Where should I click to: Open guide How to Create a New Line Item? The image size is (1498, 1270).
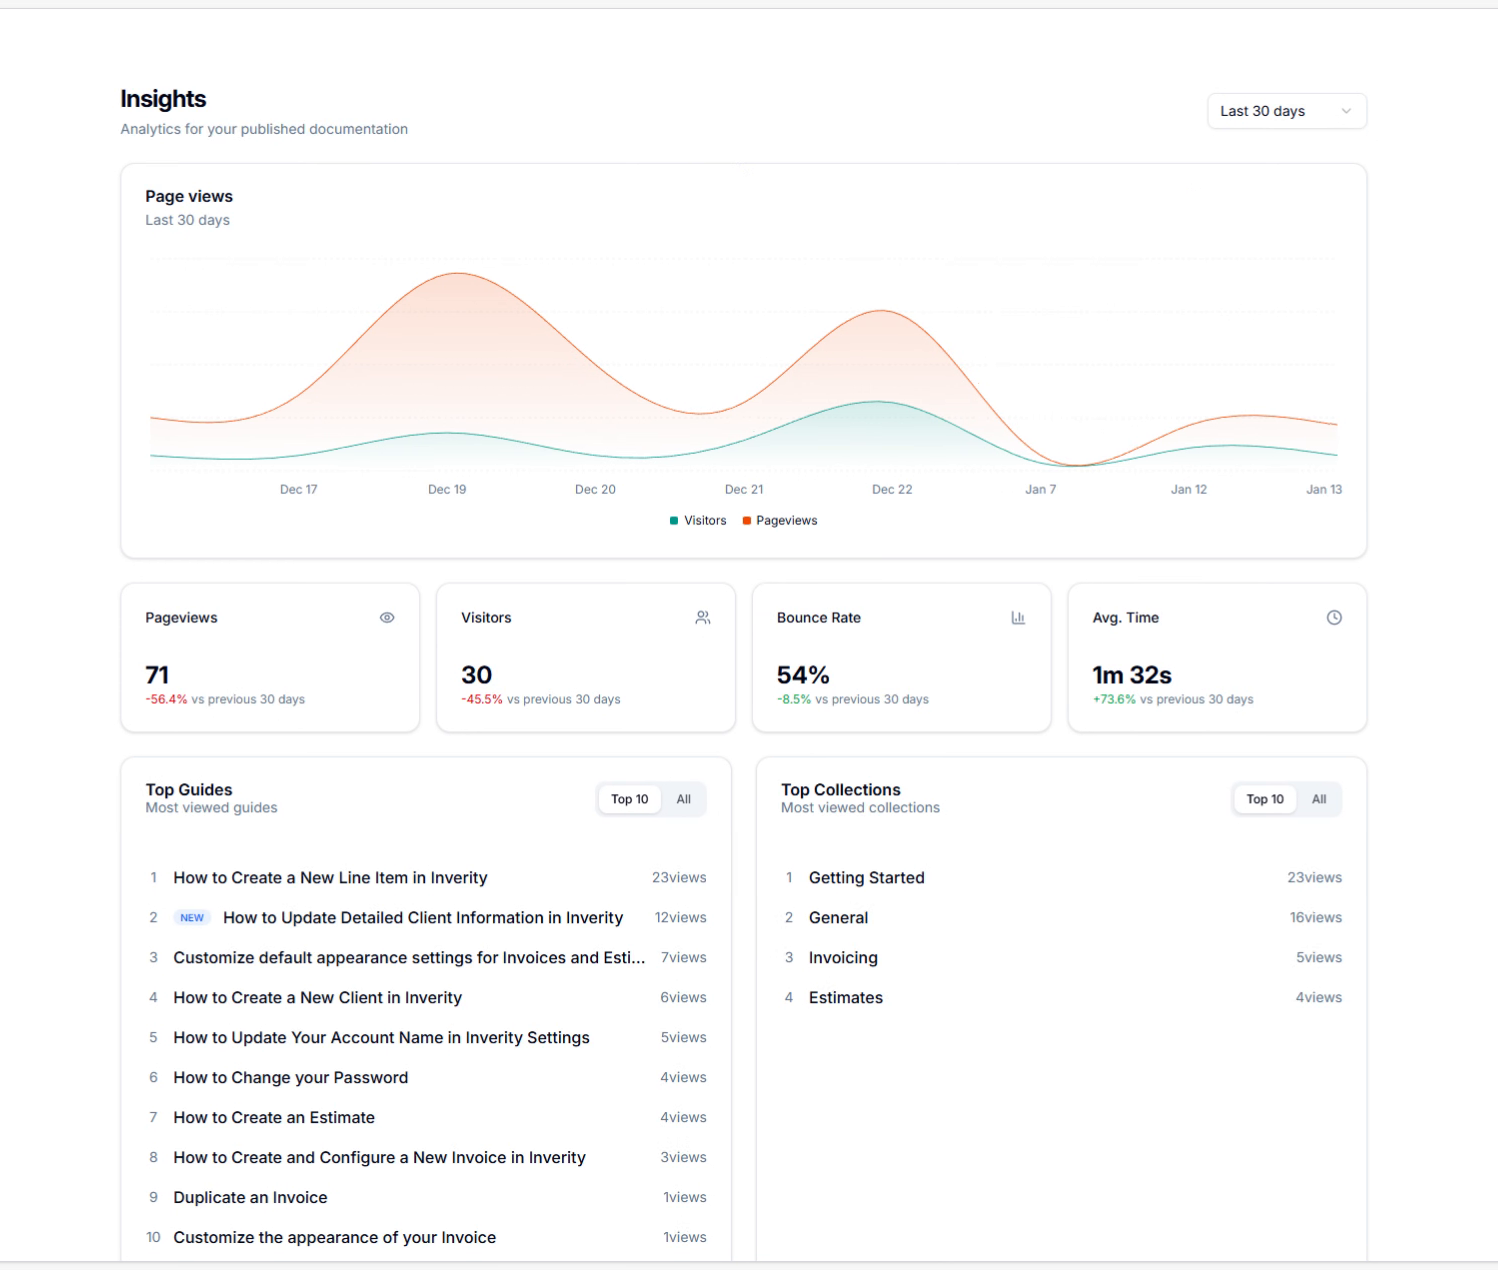click(x=330, y=878)
